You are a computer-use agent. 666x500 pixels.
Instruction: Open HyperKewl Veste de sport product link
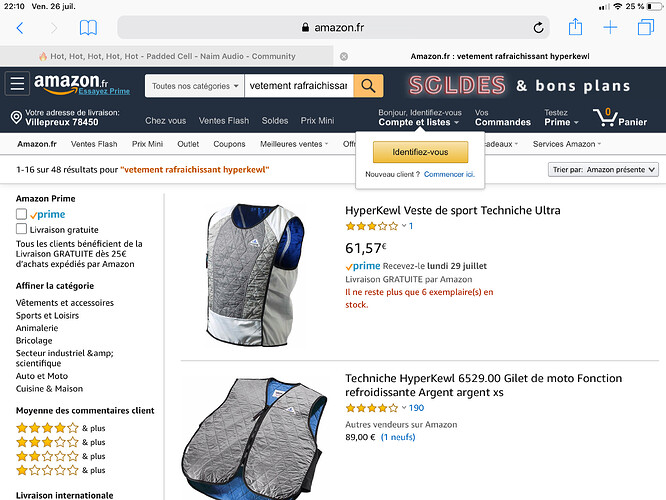[452, 211]
